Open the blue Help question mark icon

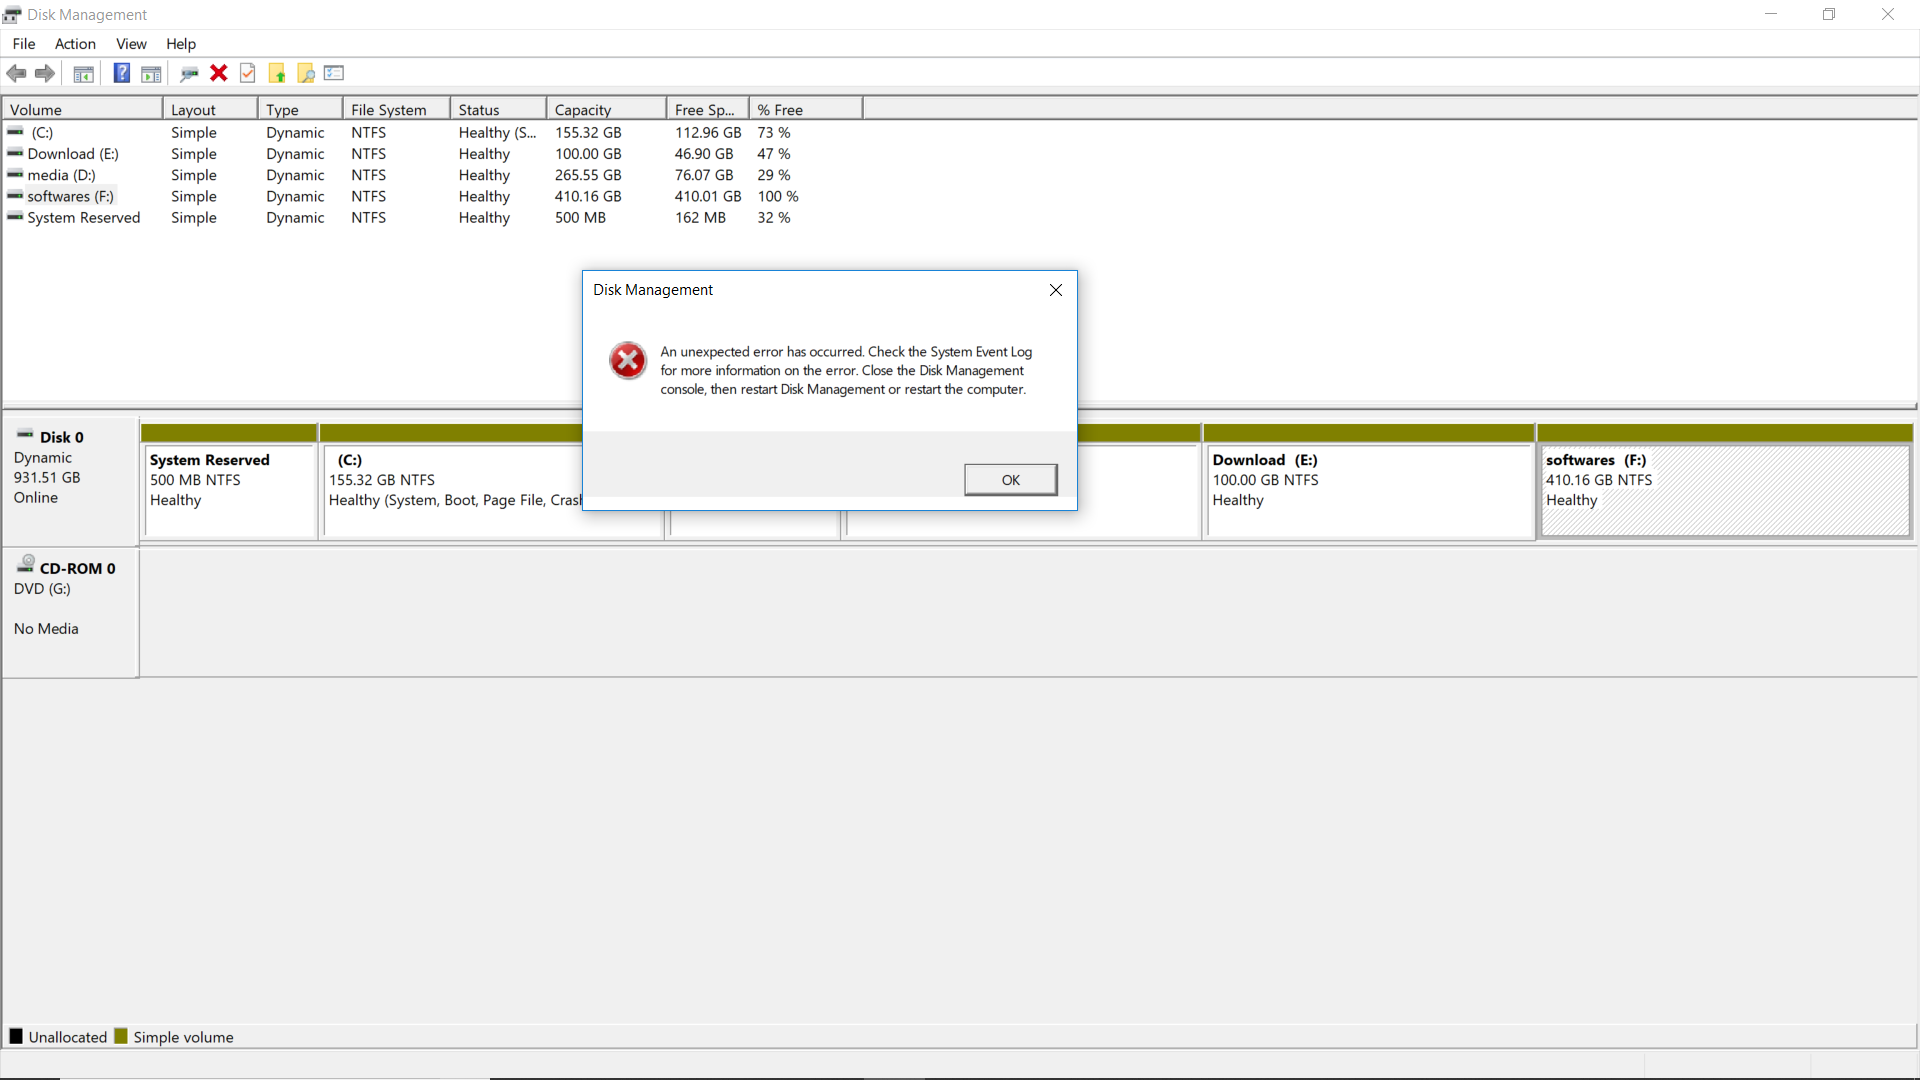(122, 73)
